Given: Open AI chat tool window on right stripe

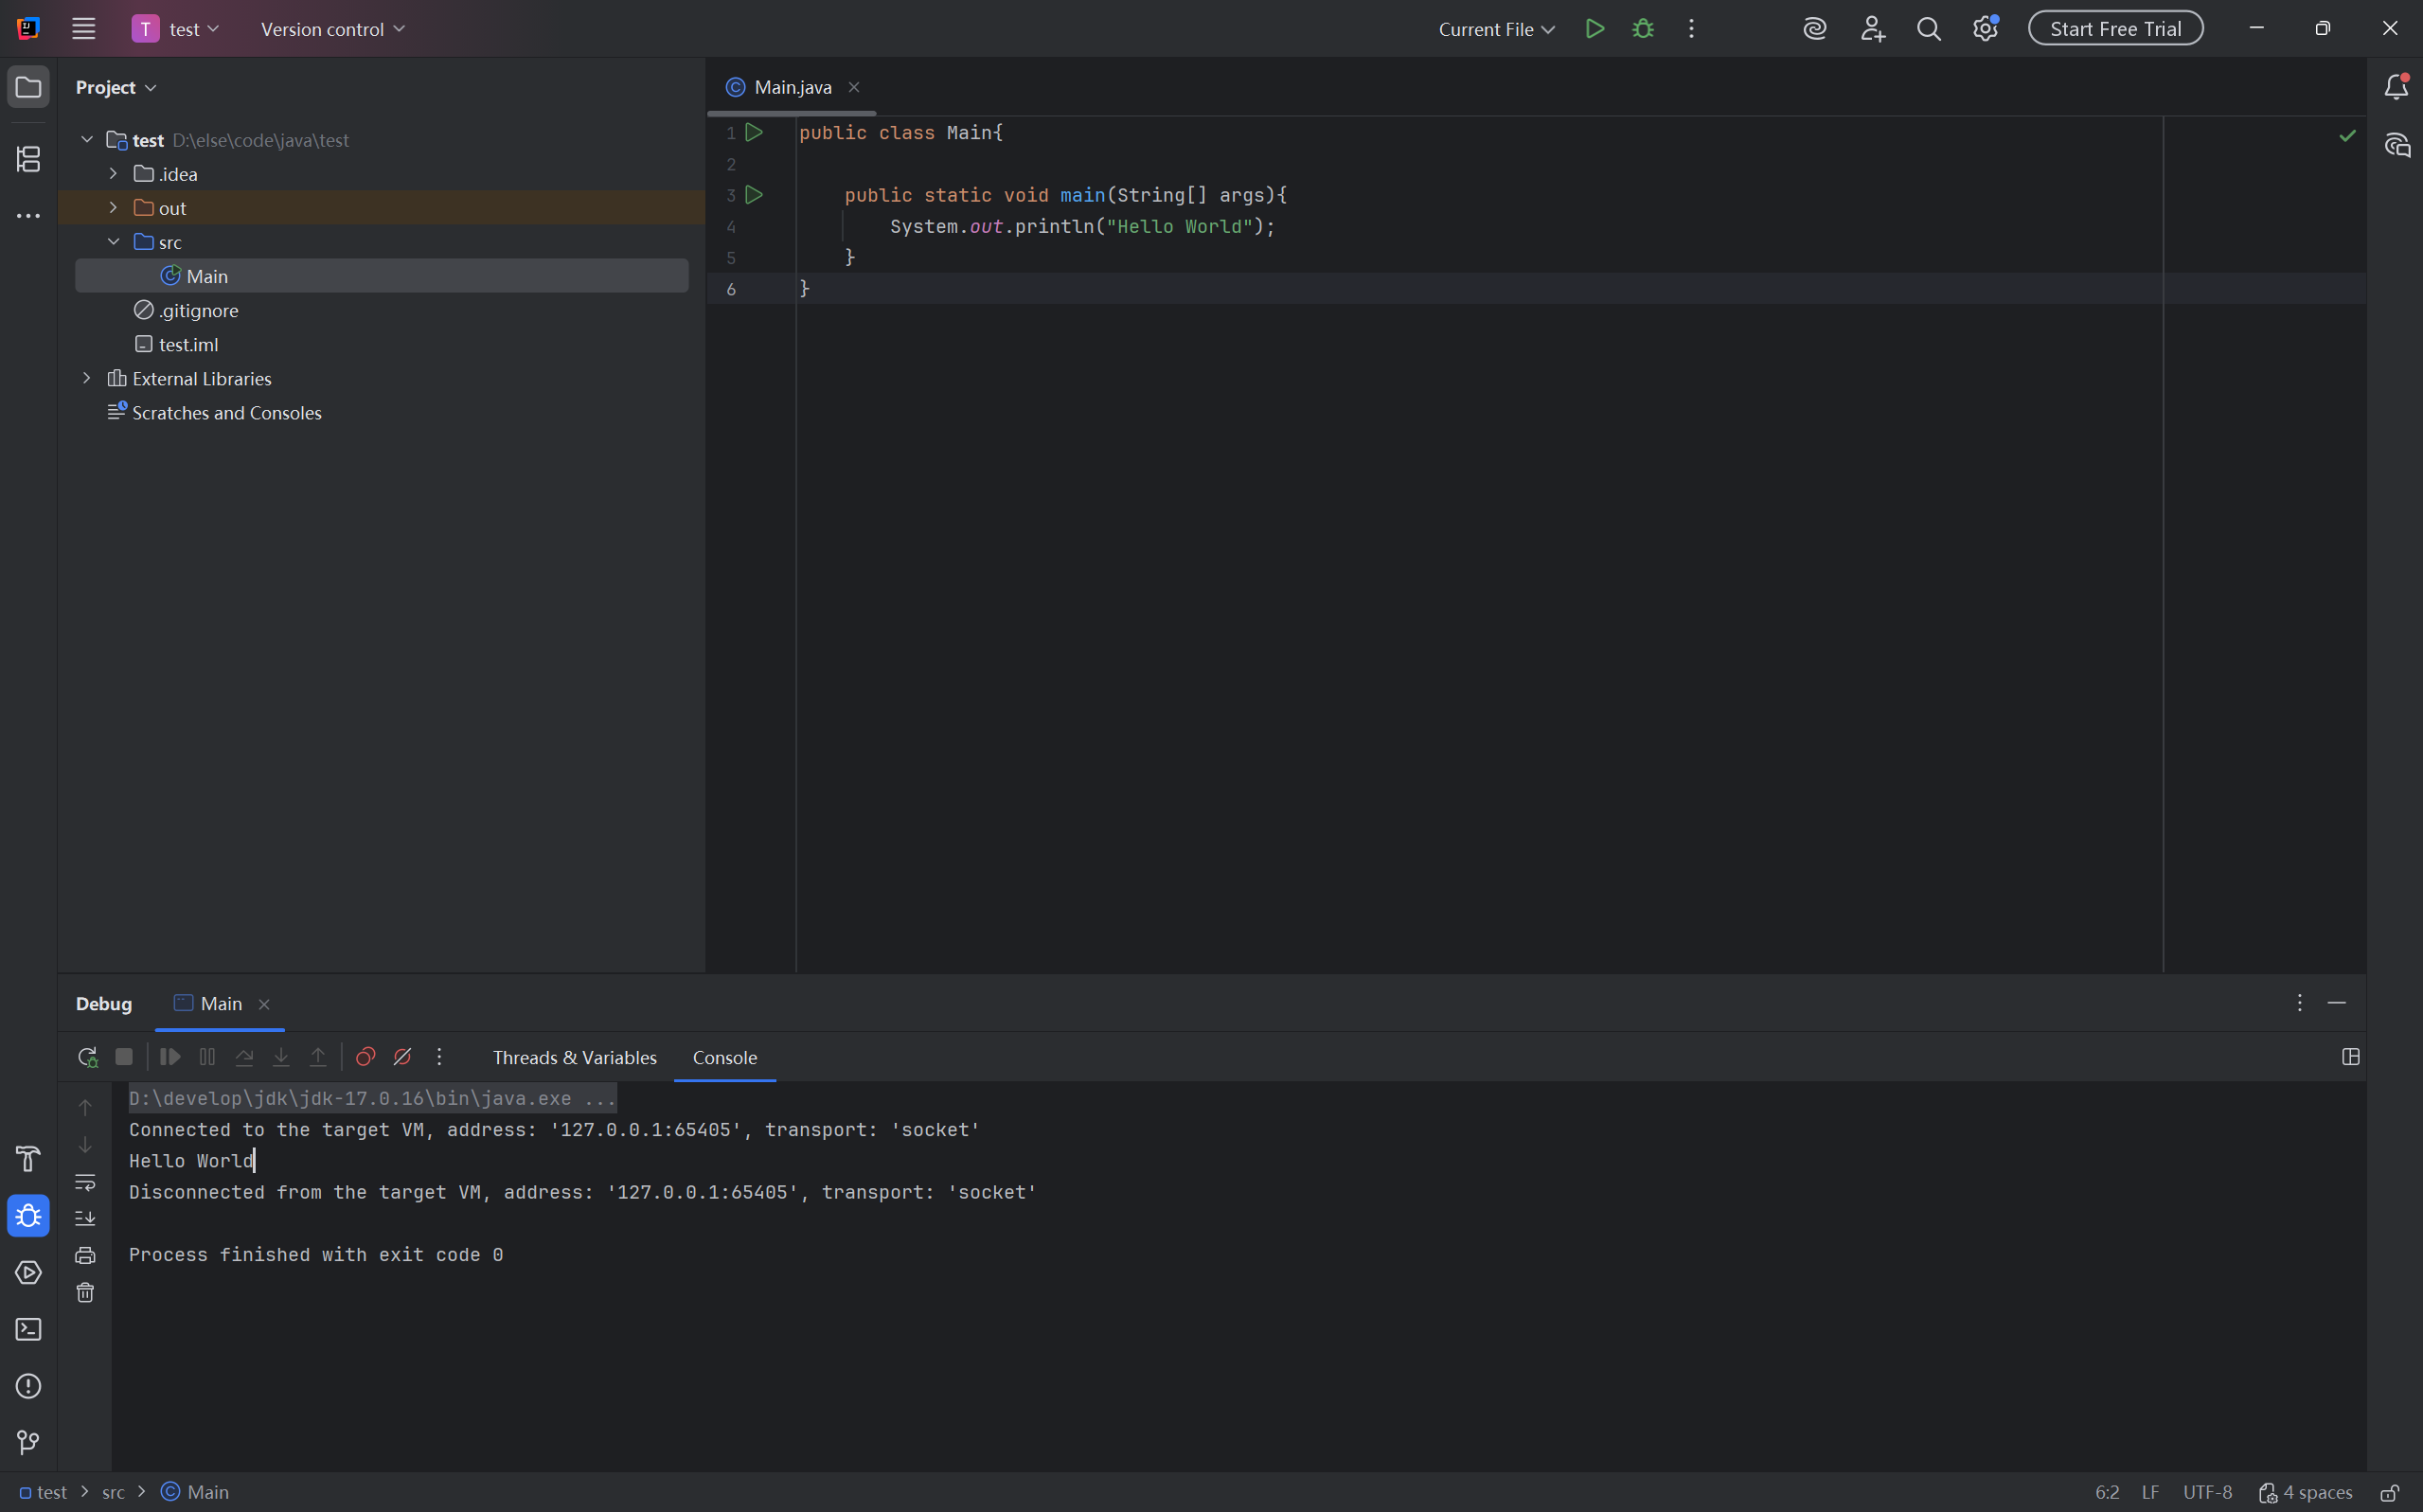Looking at the screenshot, I should click(x=2396, y=145).
